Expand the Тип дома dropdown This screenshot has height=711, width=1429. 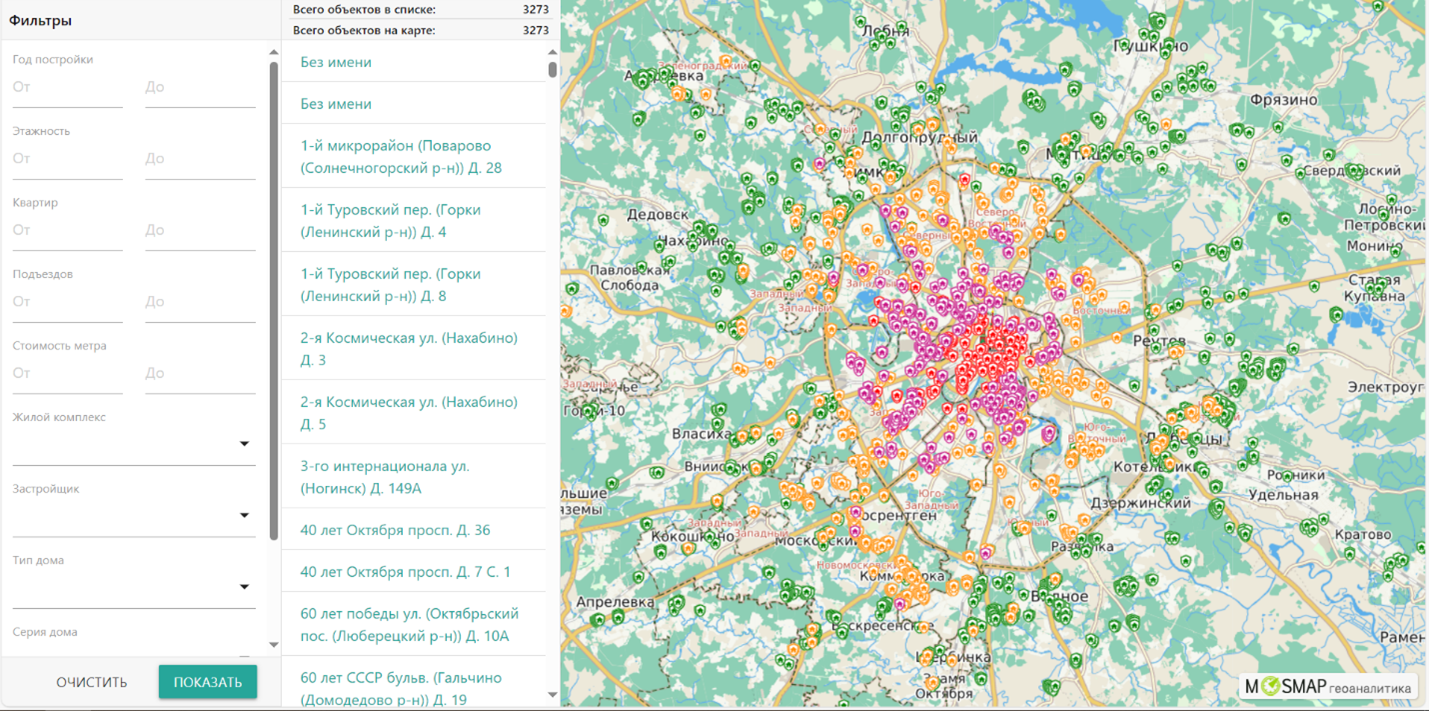(x=244, y=587)
